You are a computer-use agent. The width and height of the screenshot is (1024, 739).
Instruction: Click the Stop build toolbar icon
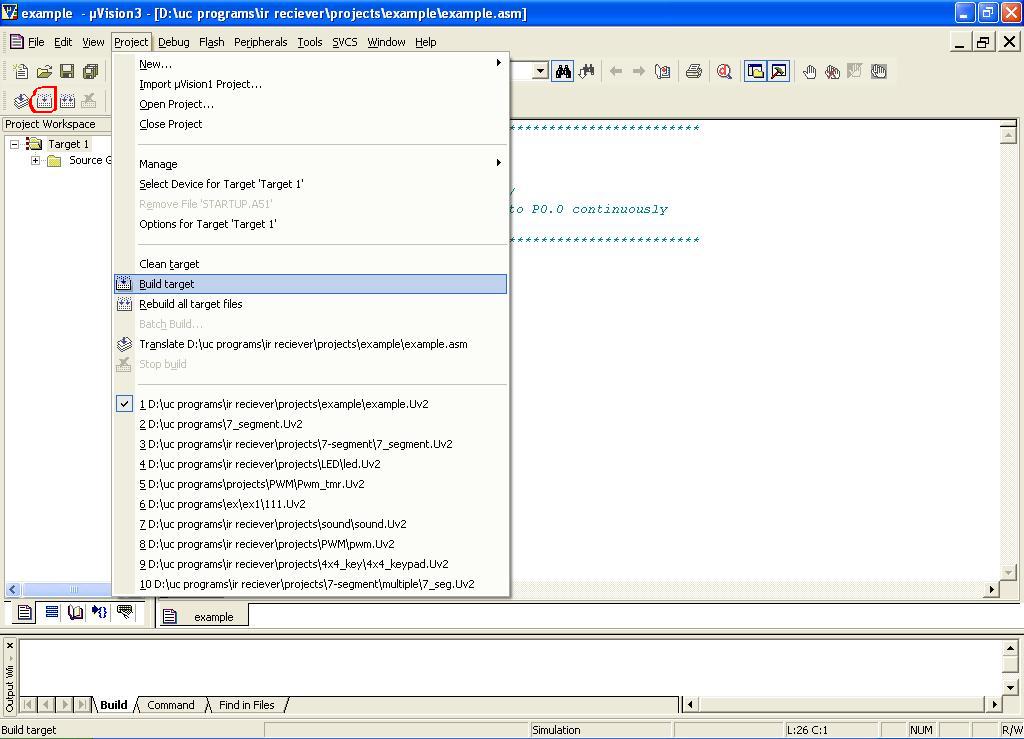tap(89, 101)
